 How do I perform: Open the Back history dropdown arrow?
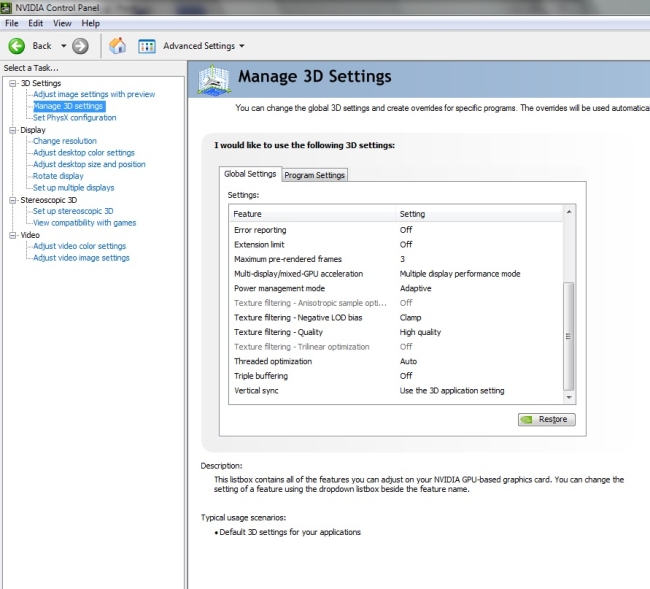point(64,46)
